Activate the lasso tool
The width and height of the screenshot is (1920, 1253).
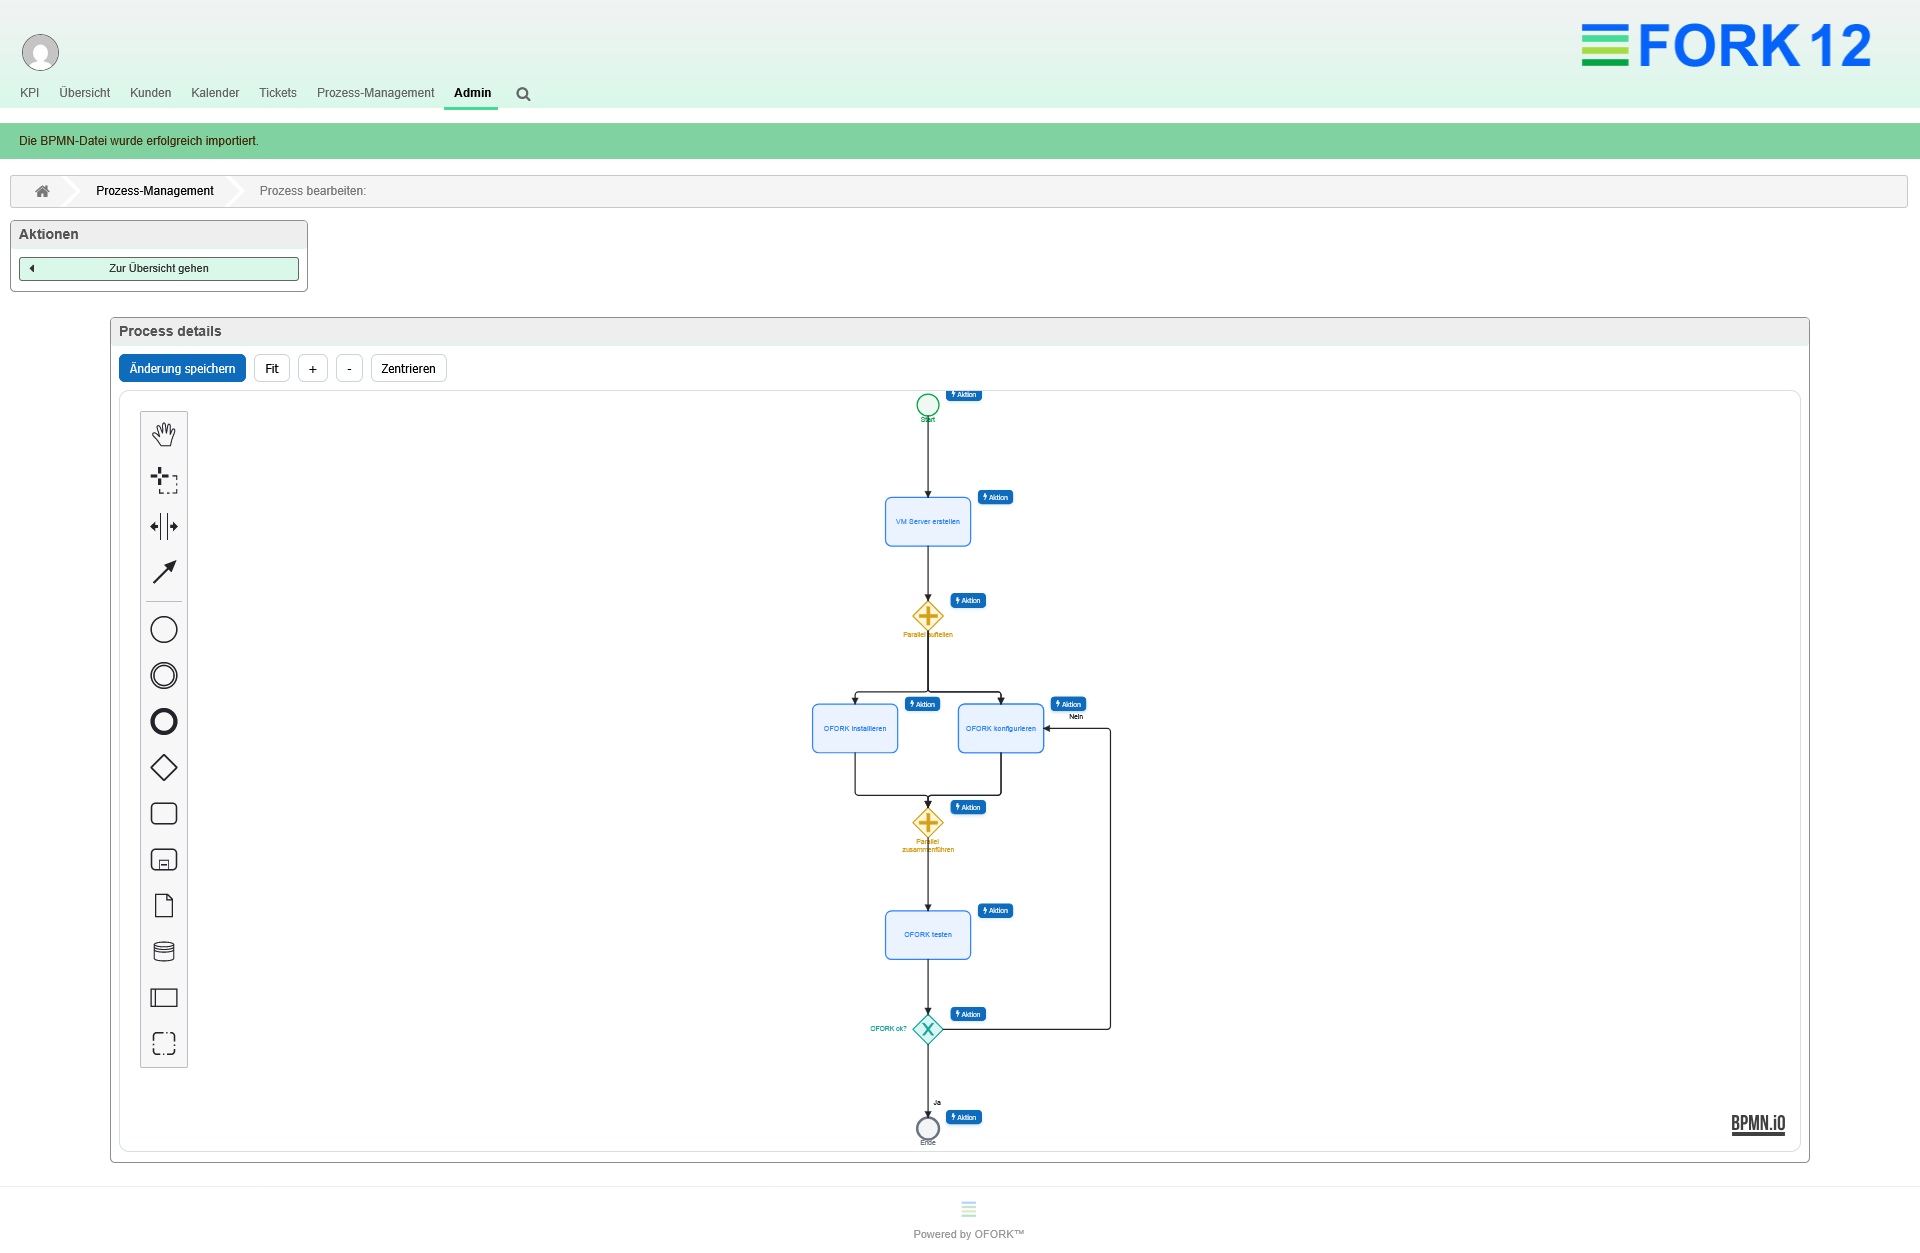(x=163, y=480)
